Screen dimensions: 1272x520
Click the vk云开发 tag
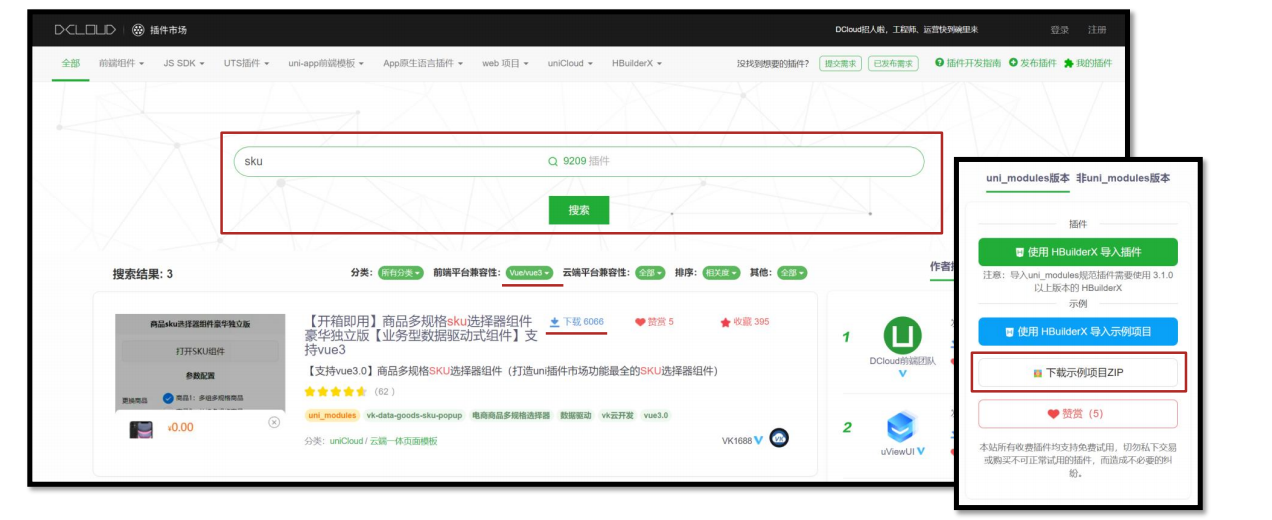point(619,415)
